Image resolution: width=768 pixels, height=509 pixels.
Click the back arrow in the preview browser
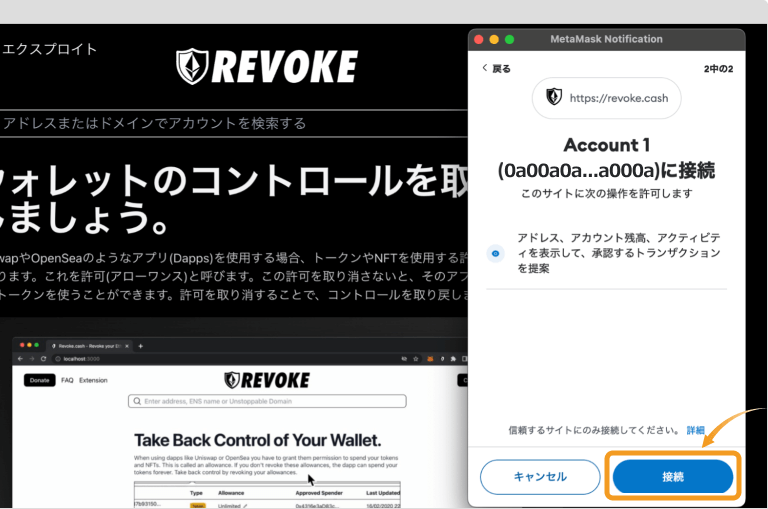click(x=20, y=359)
